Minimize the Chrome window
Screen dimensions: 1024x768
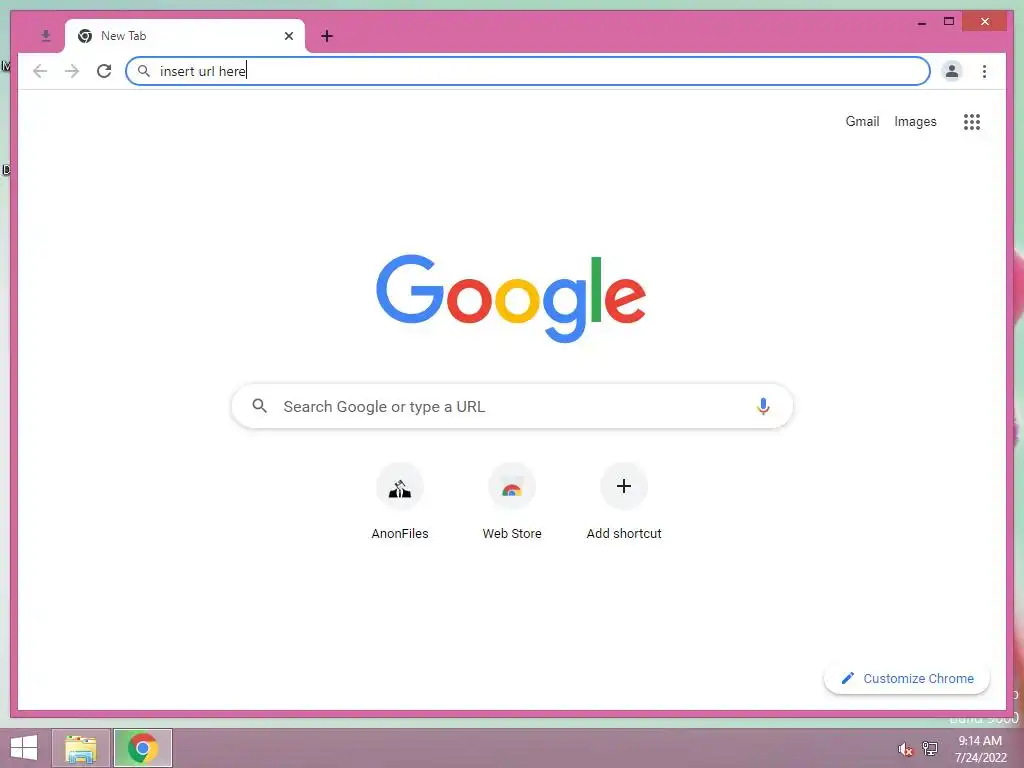click(x=921, y=22)
